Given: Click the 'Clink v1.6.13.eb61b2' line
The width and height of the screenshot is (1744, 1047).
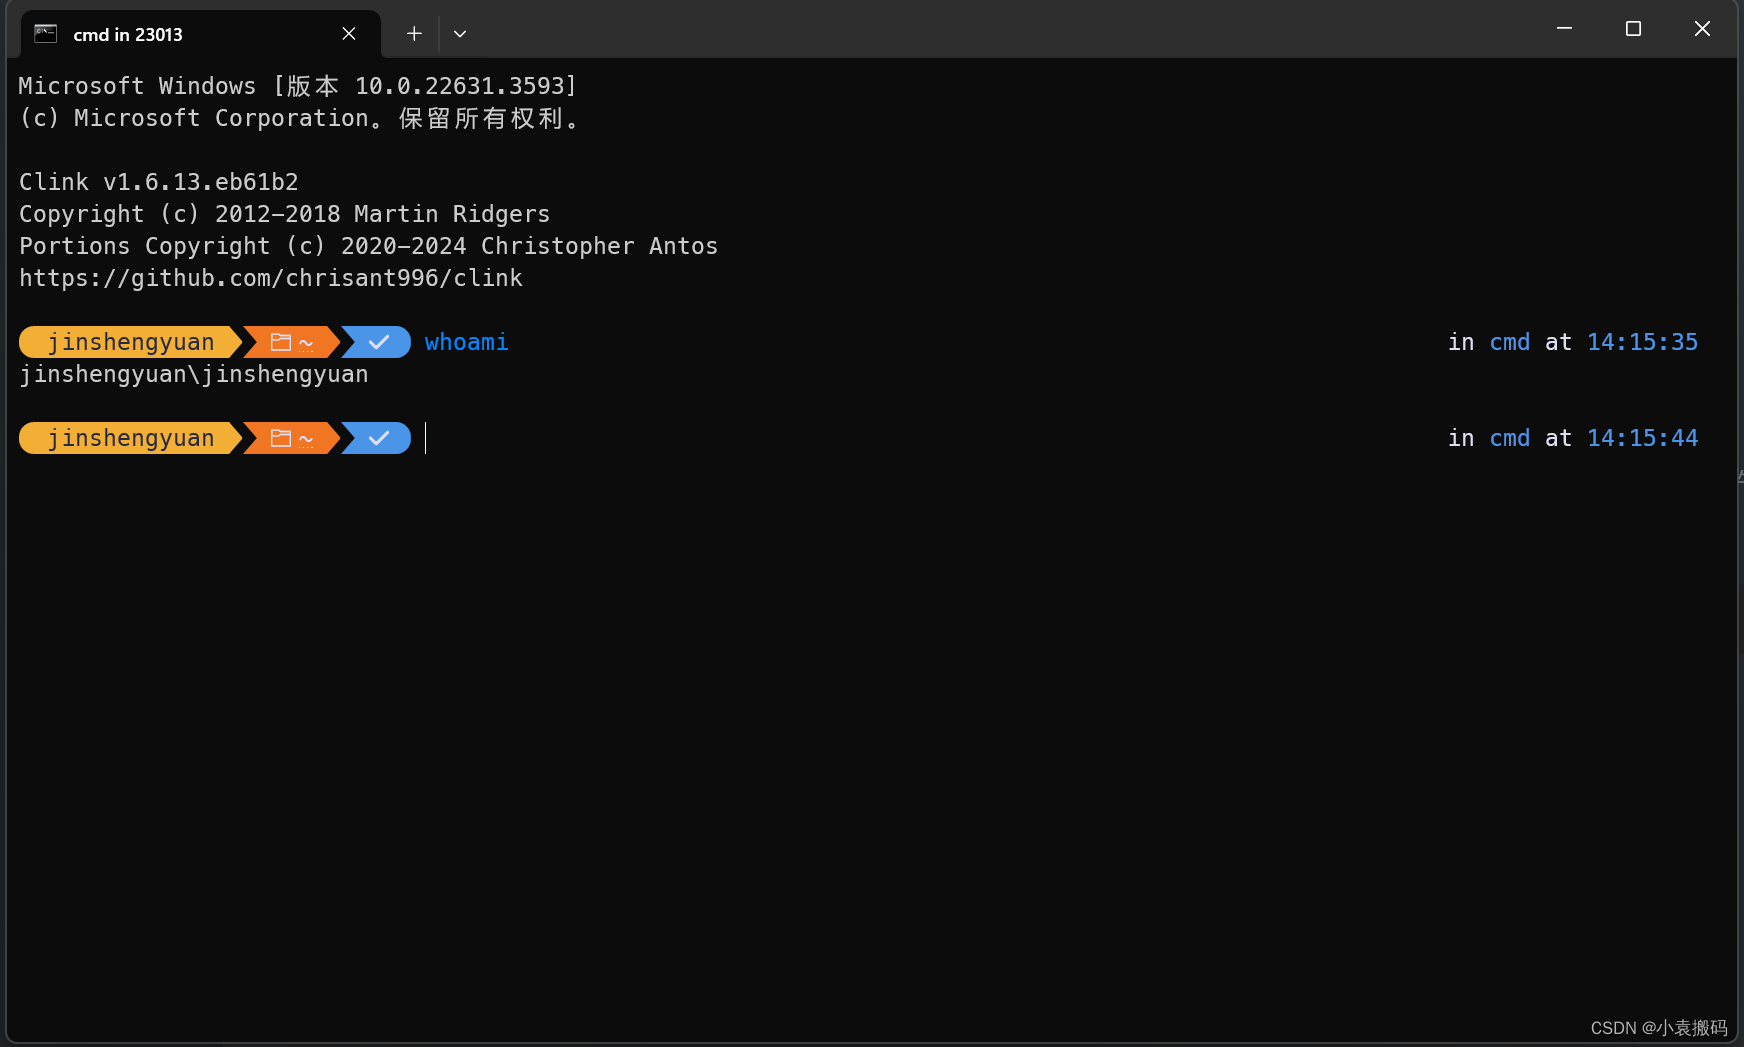Looking at the screenshot, I should tap(159, 182).
